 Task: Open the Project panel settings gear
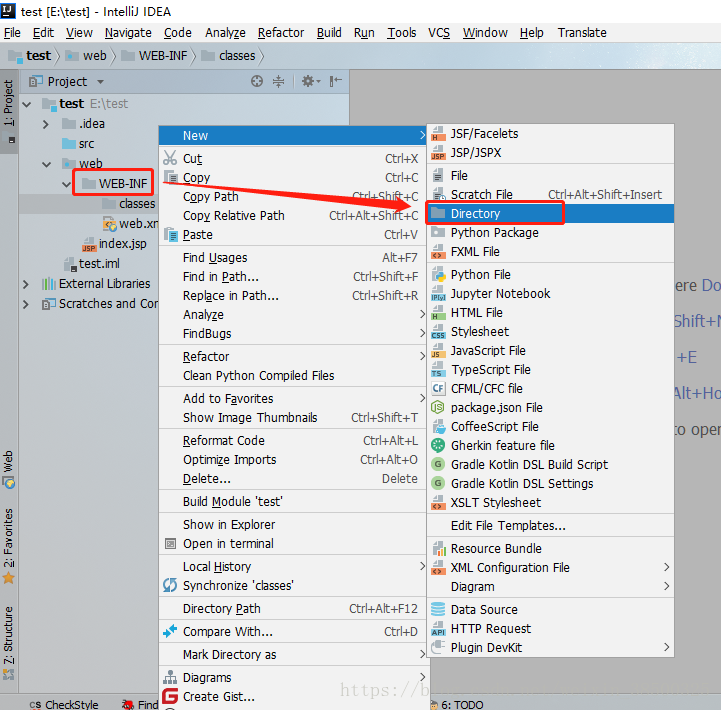tap(310, 81)
